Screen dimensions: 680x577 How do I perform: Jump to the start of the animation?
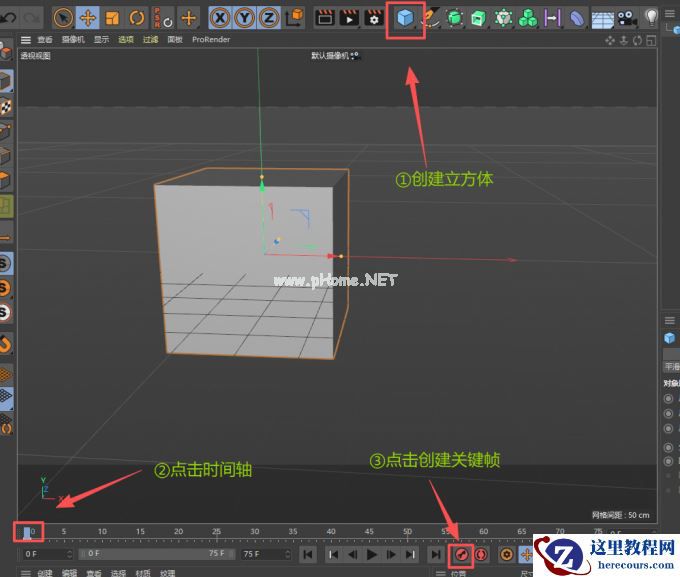click(x=309, y=554)
